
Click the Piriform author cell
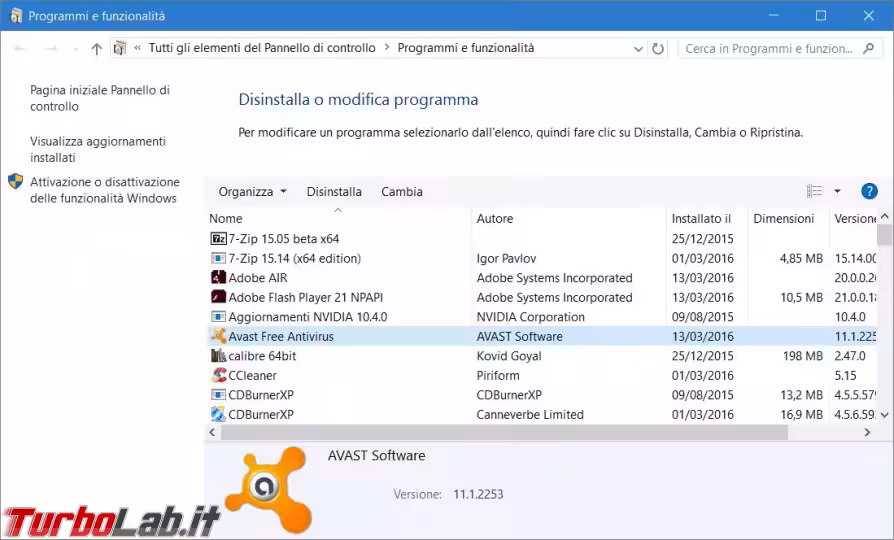click(x=498, y=375)
